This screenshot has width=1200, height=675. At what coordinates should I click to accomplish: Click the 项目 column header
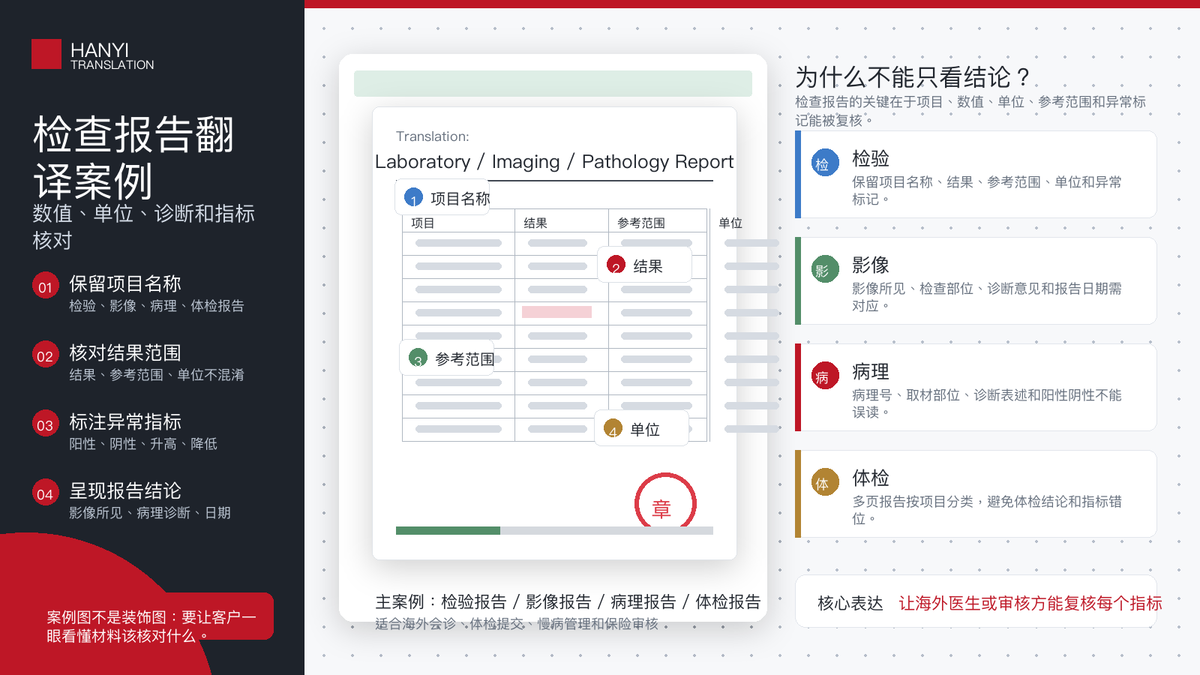point(423,223)
